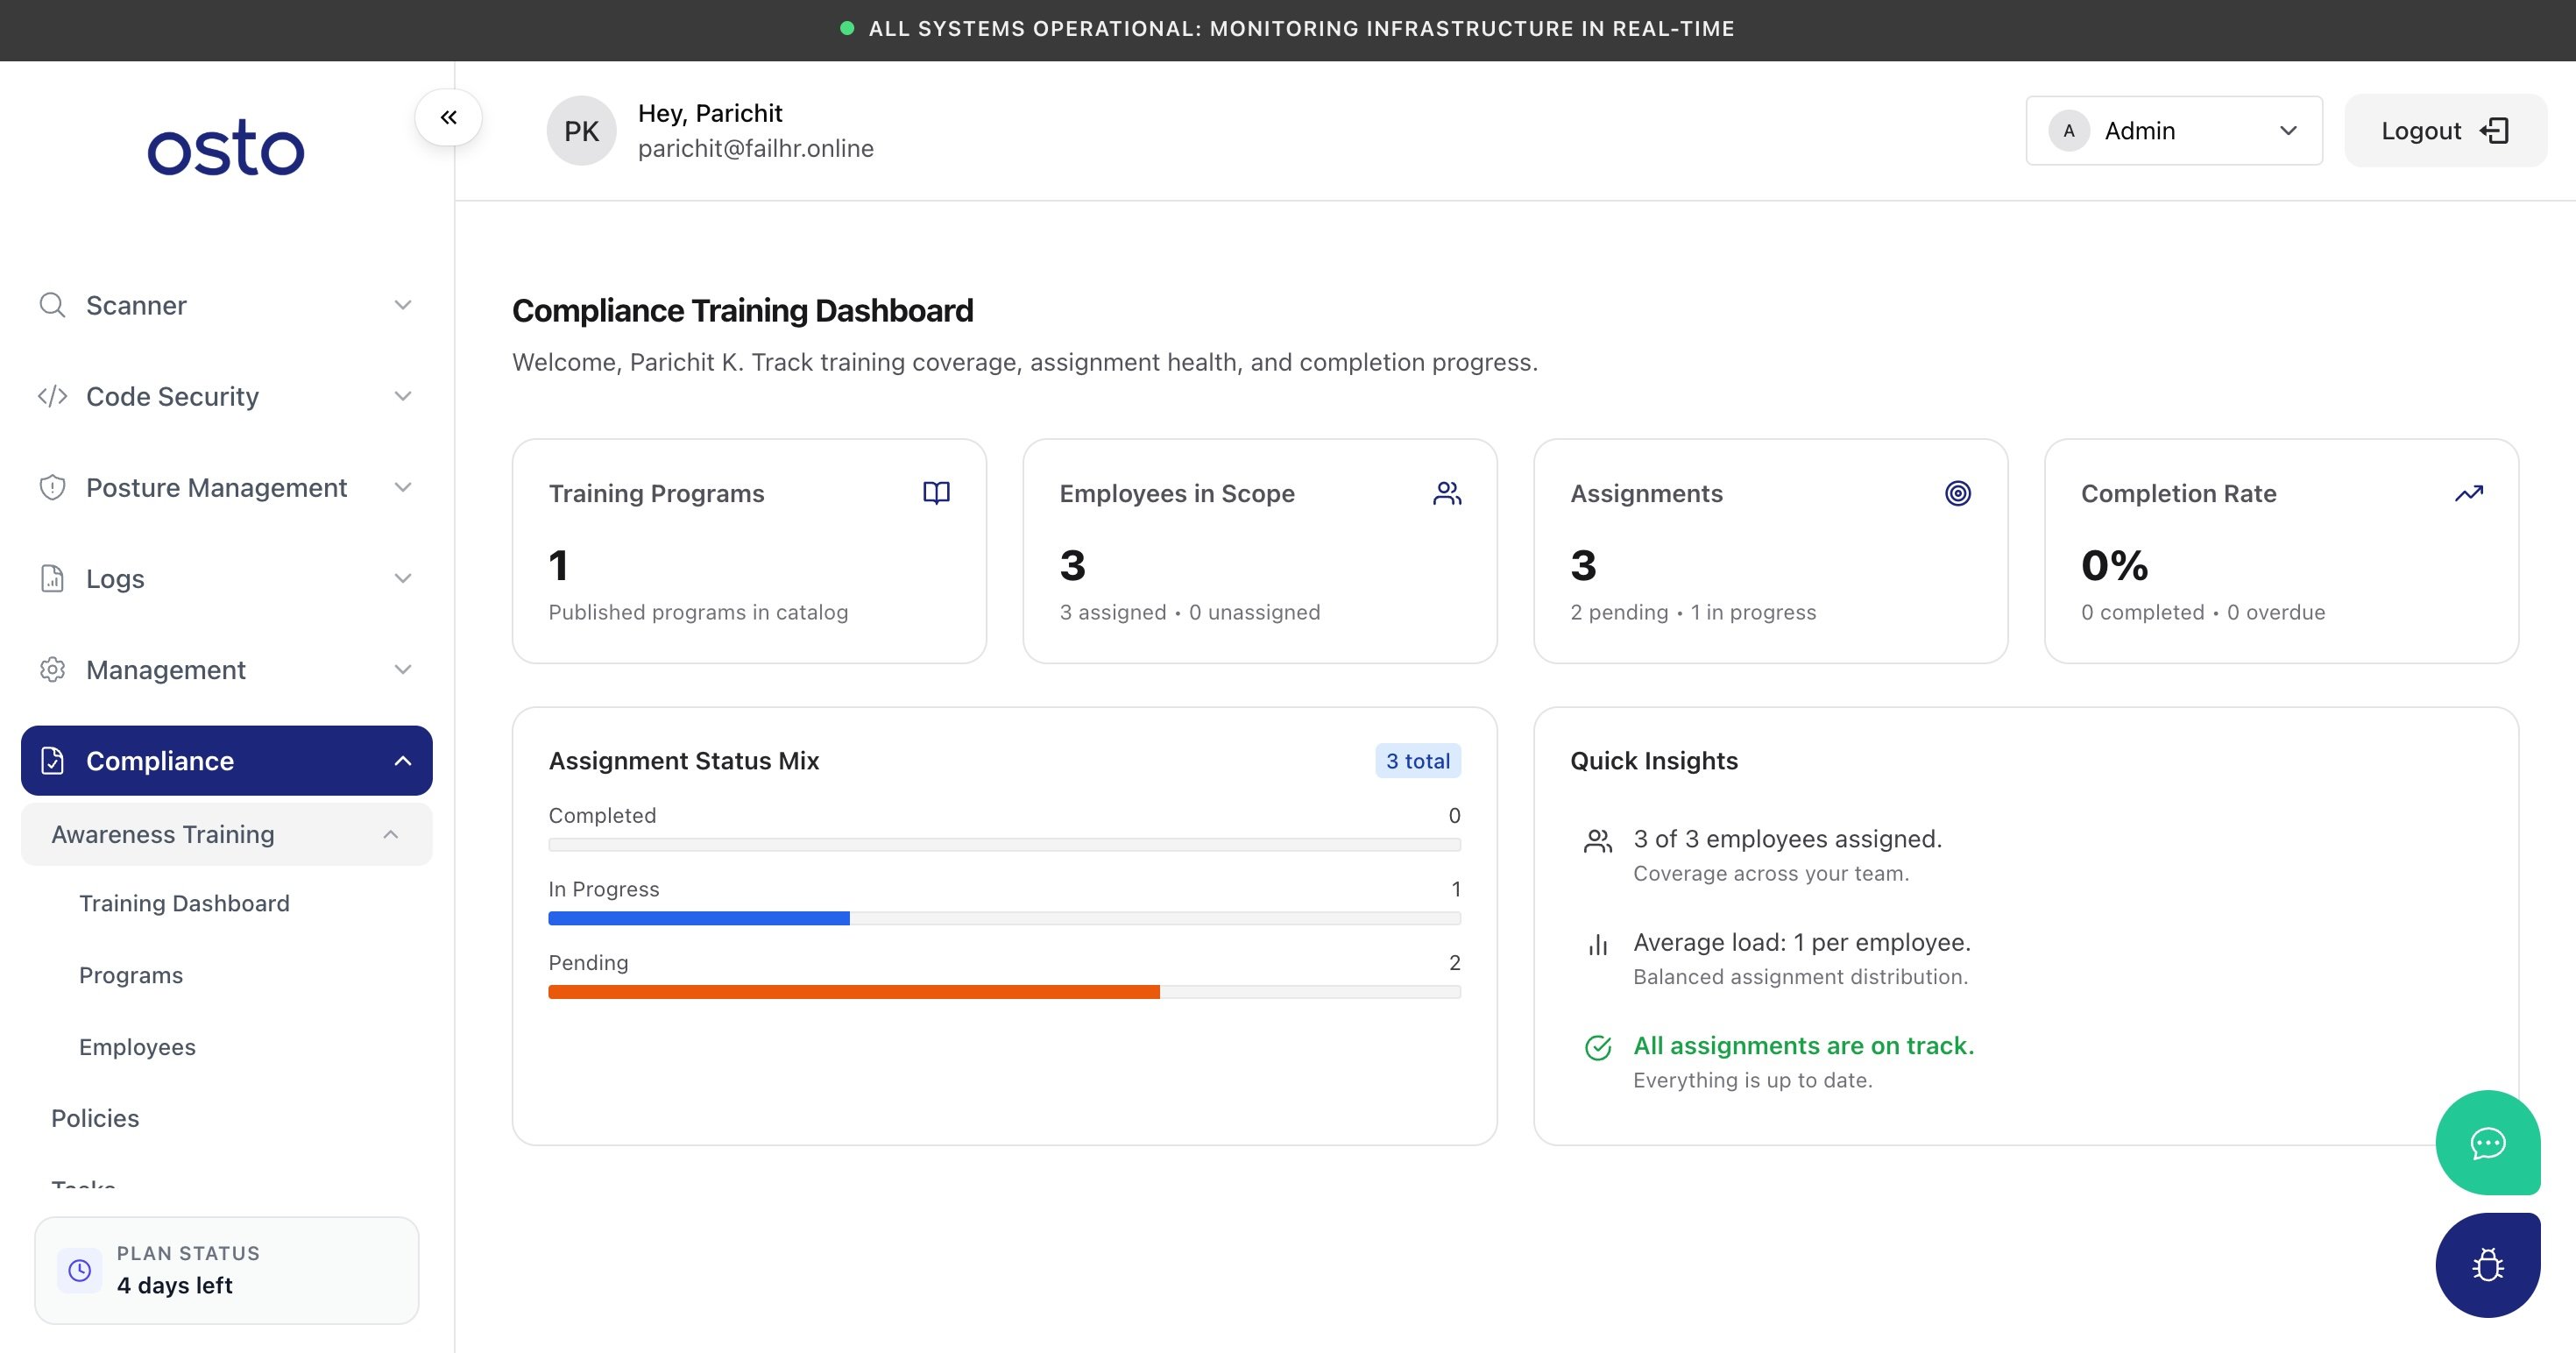
Task: Click the parichit@failhr.online email
Action: pos(756,148)
